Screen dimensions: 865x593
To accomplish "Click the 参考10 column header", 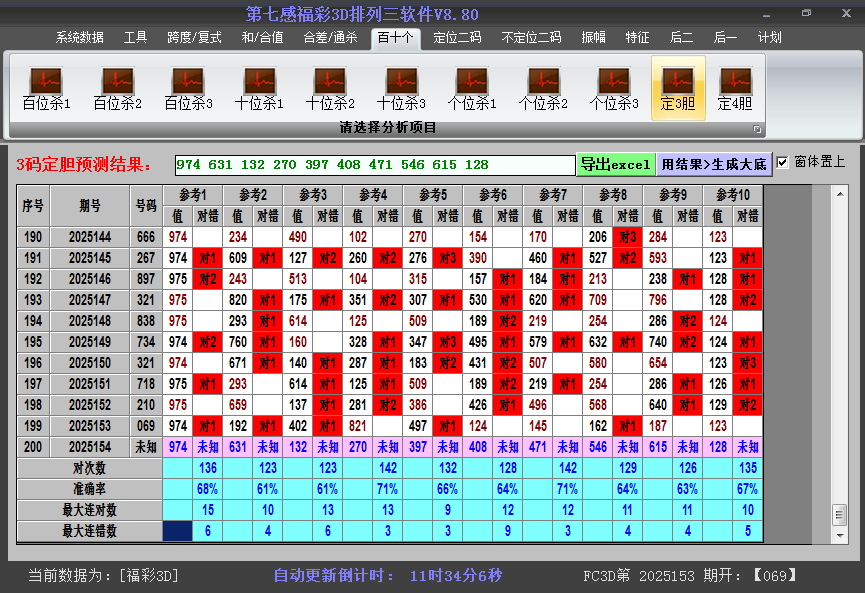I will 733,195.
